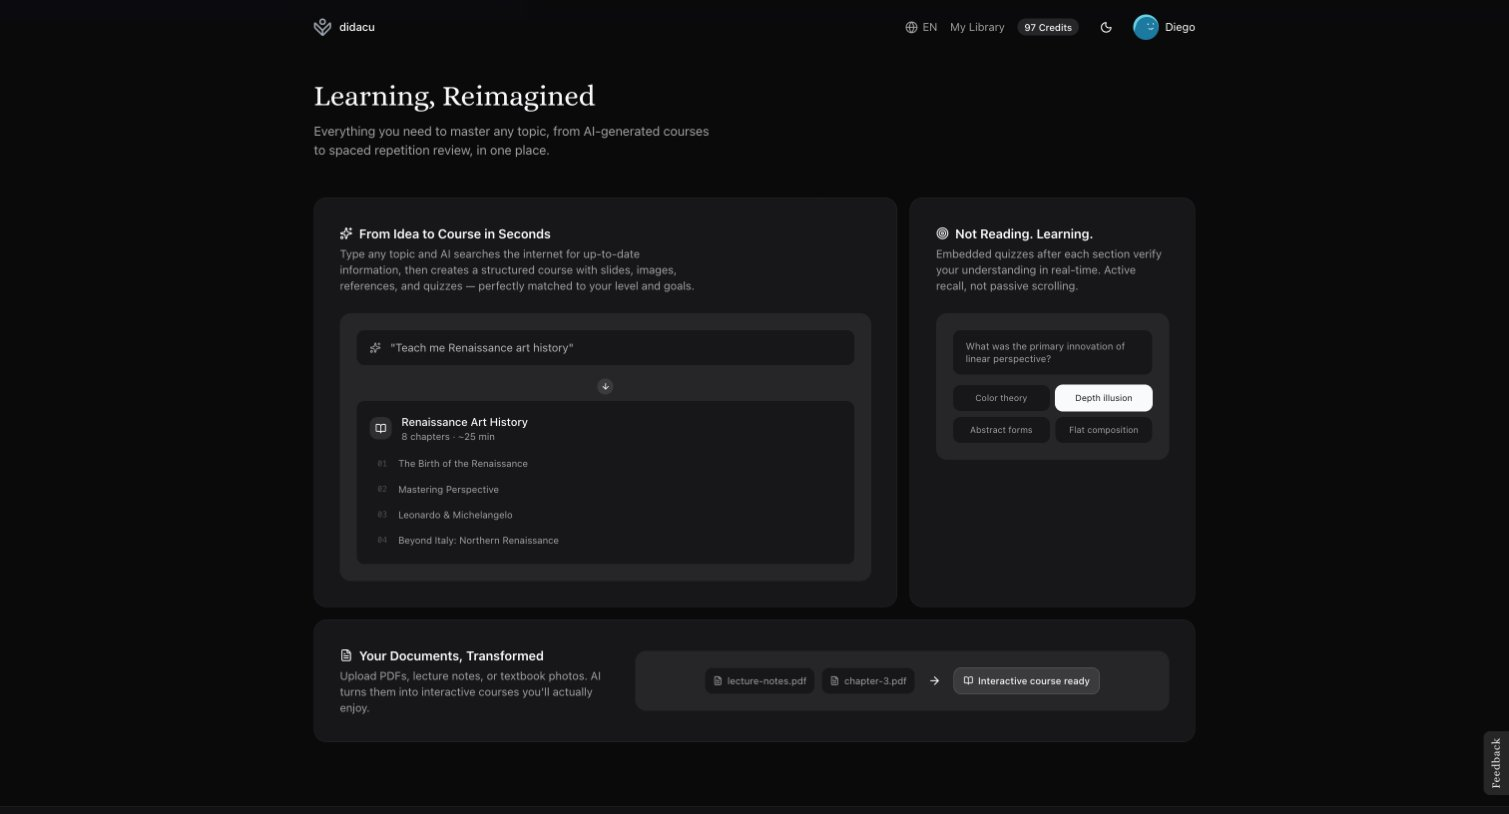Open the Beyond Italy: Northern Renaissance chapter
The height and width of the screenshot is (814, 1509).
pyautogui.click(x=478, y=540)
